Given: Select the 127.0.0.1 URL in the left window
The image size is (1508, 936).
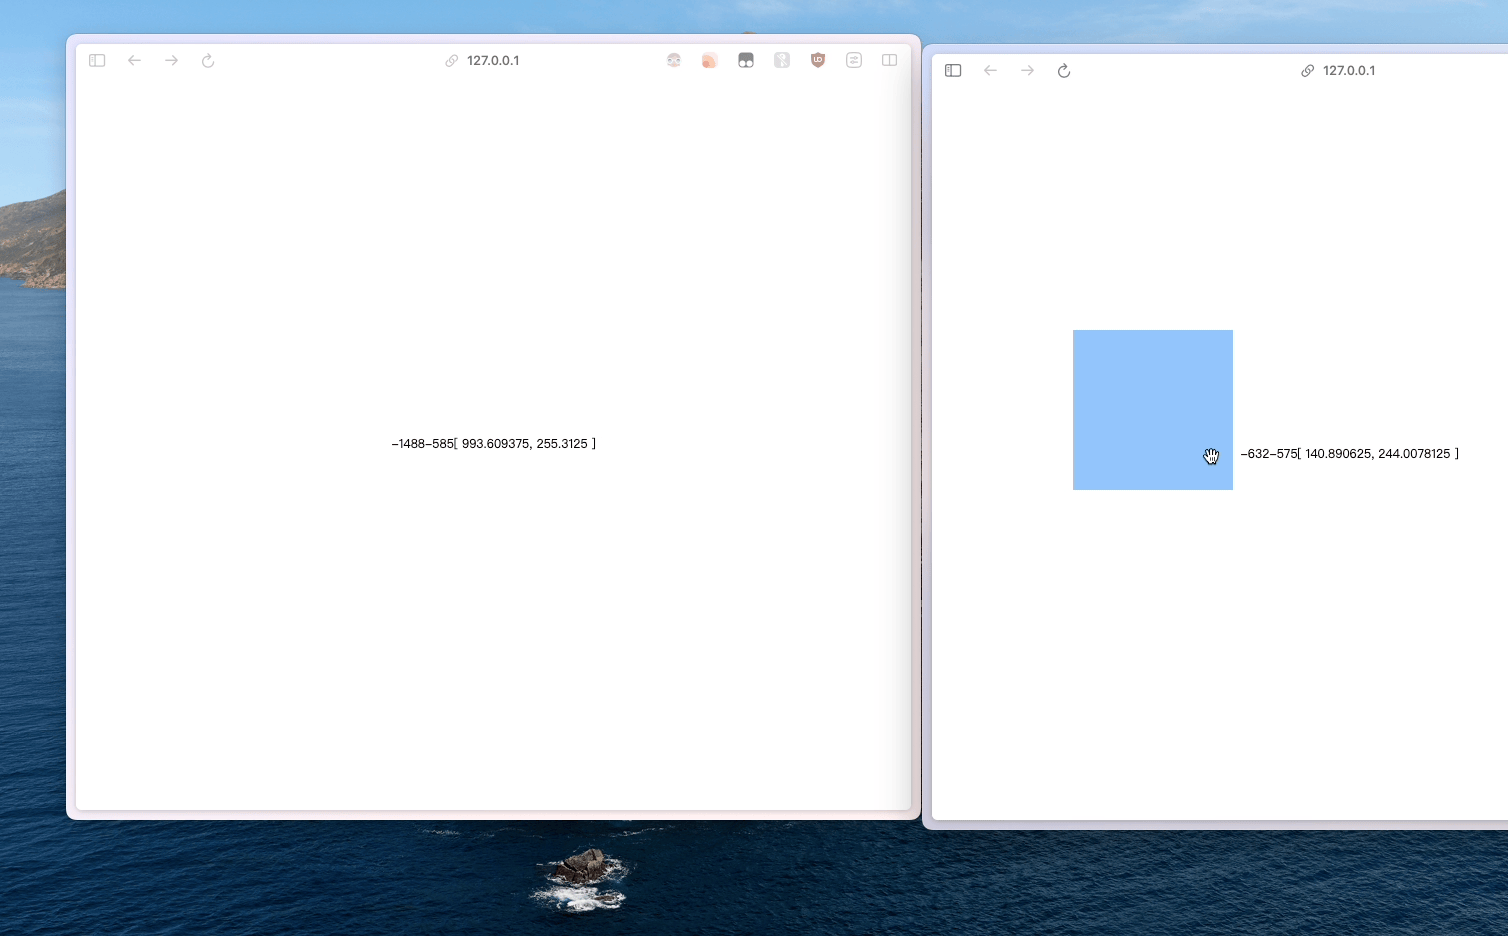Looking at the screenshot, I should tap(493, 61).
